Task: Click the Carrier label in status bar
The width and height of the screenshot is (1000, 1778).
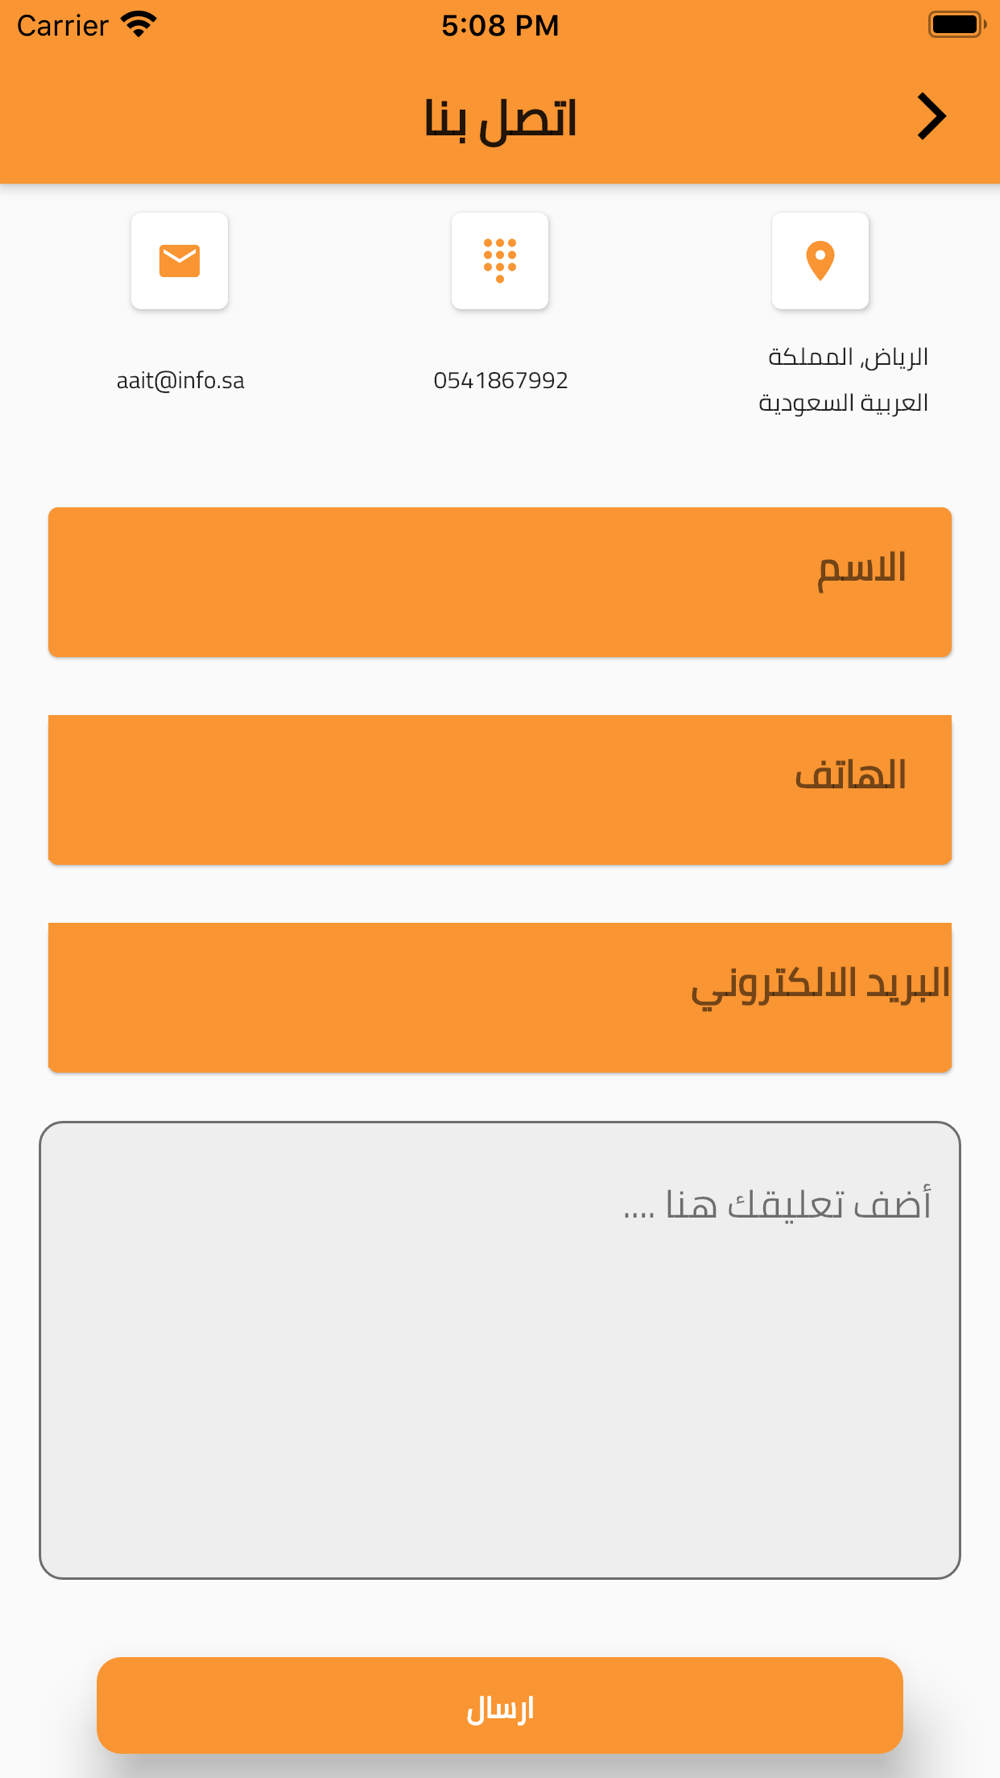Action: coord(62,25)
